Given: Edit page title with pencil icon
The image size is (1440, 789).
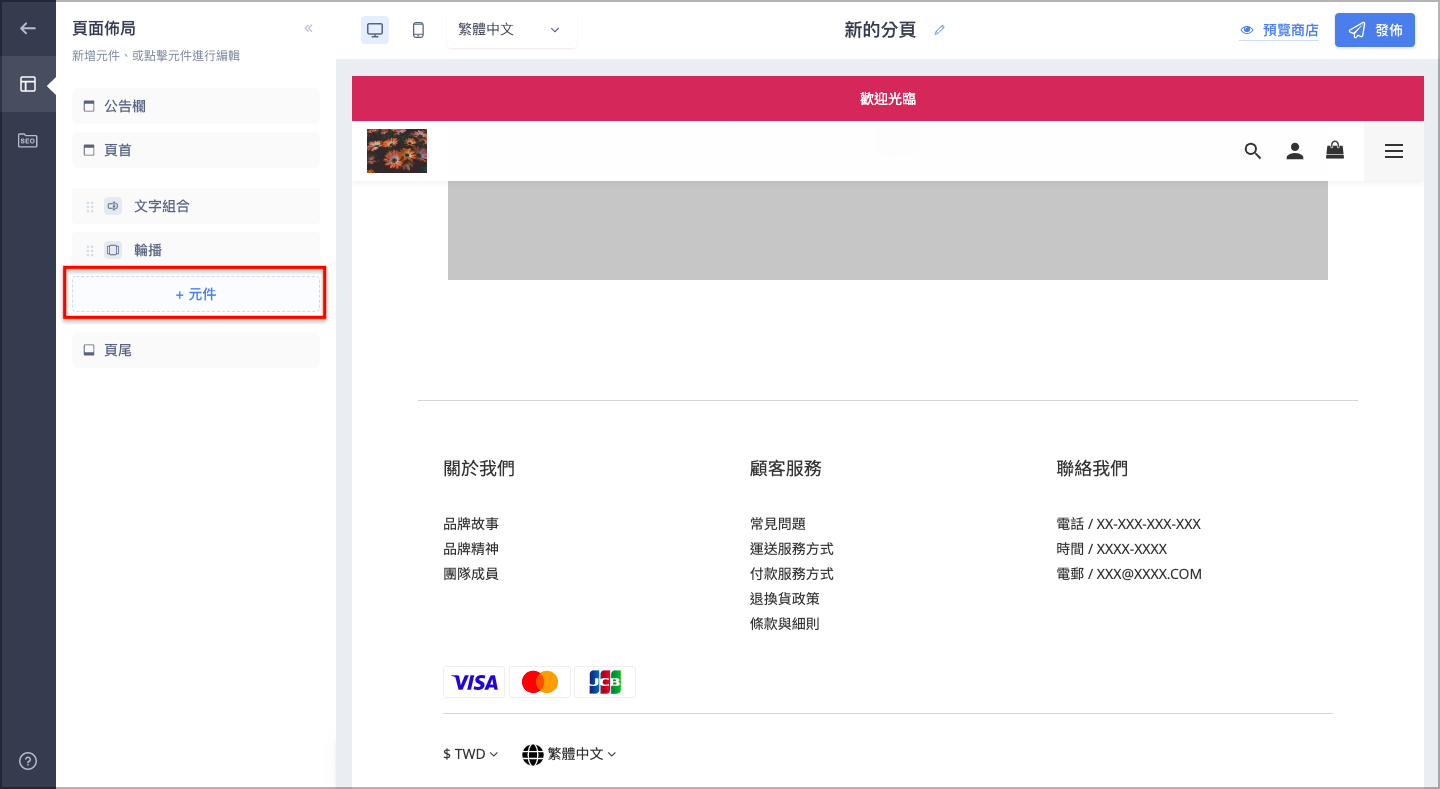Looking at the screenshot, I should (x=939, y=30).
